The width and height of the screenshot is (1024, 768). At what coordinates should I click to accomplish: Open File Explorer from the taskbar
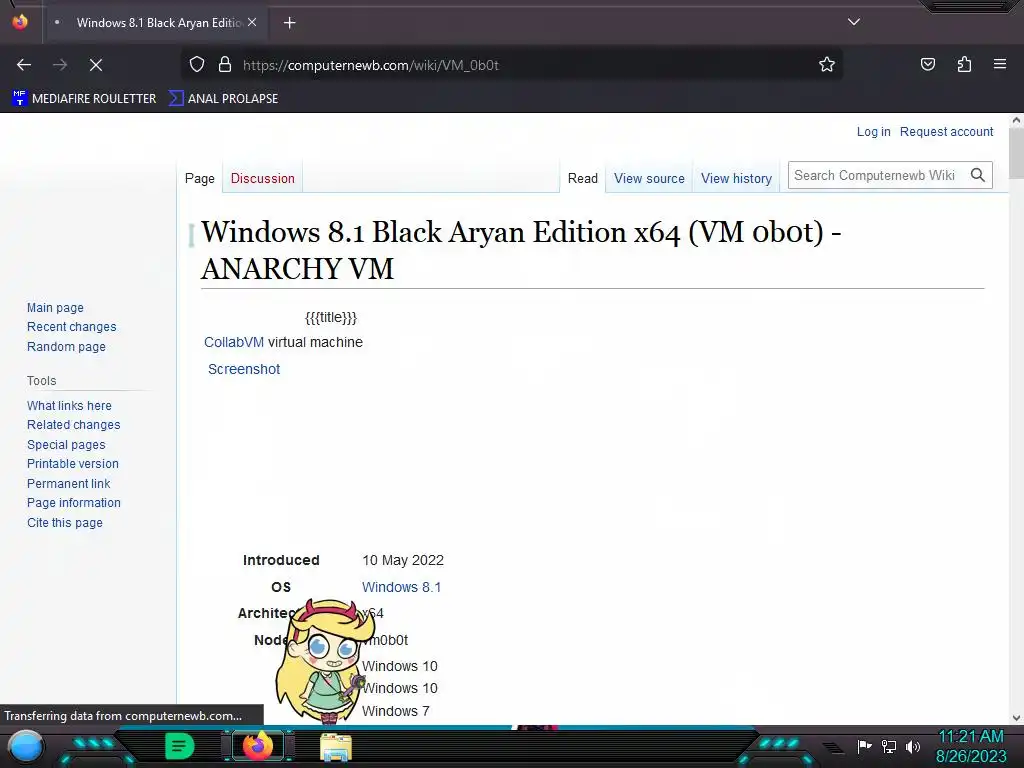pyautogui.click(x=336, y=747)
